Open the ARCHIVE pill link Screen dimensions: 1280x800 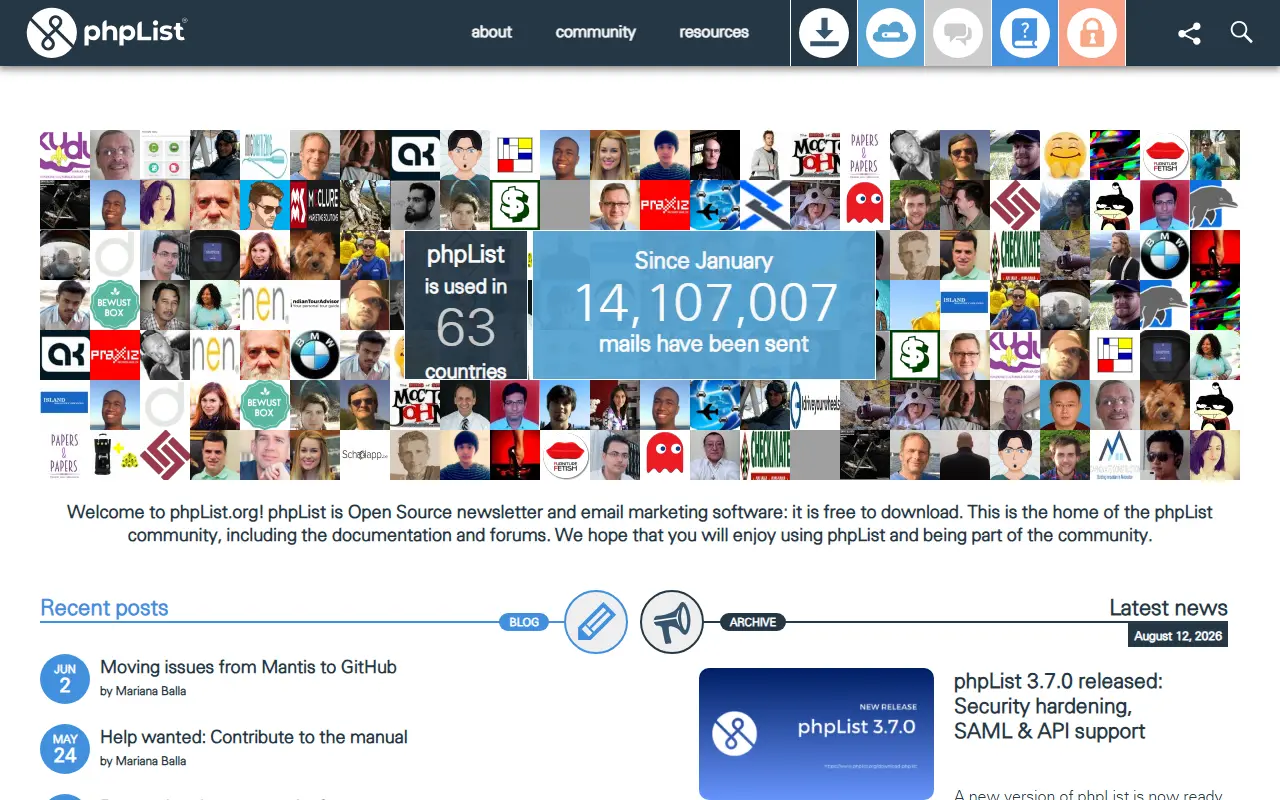pyautogui.click(x=753, y=622)
